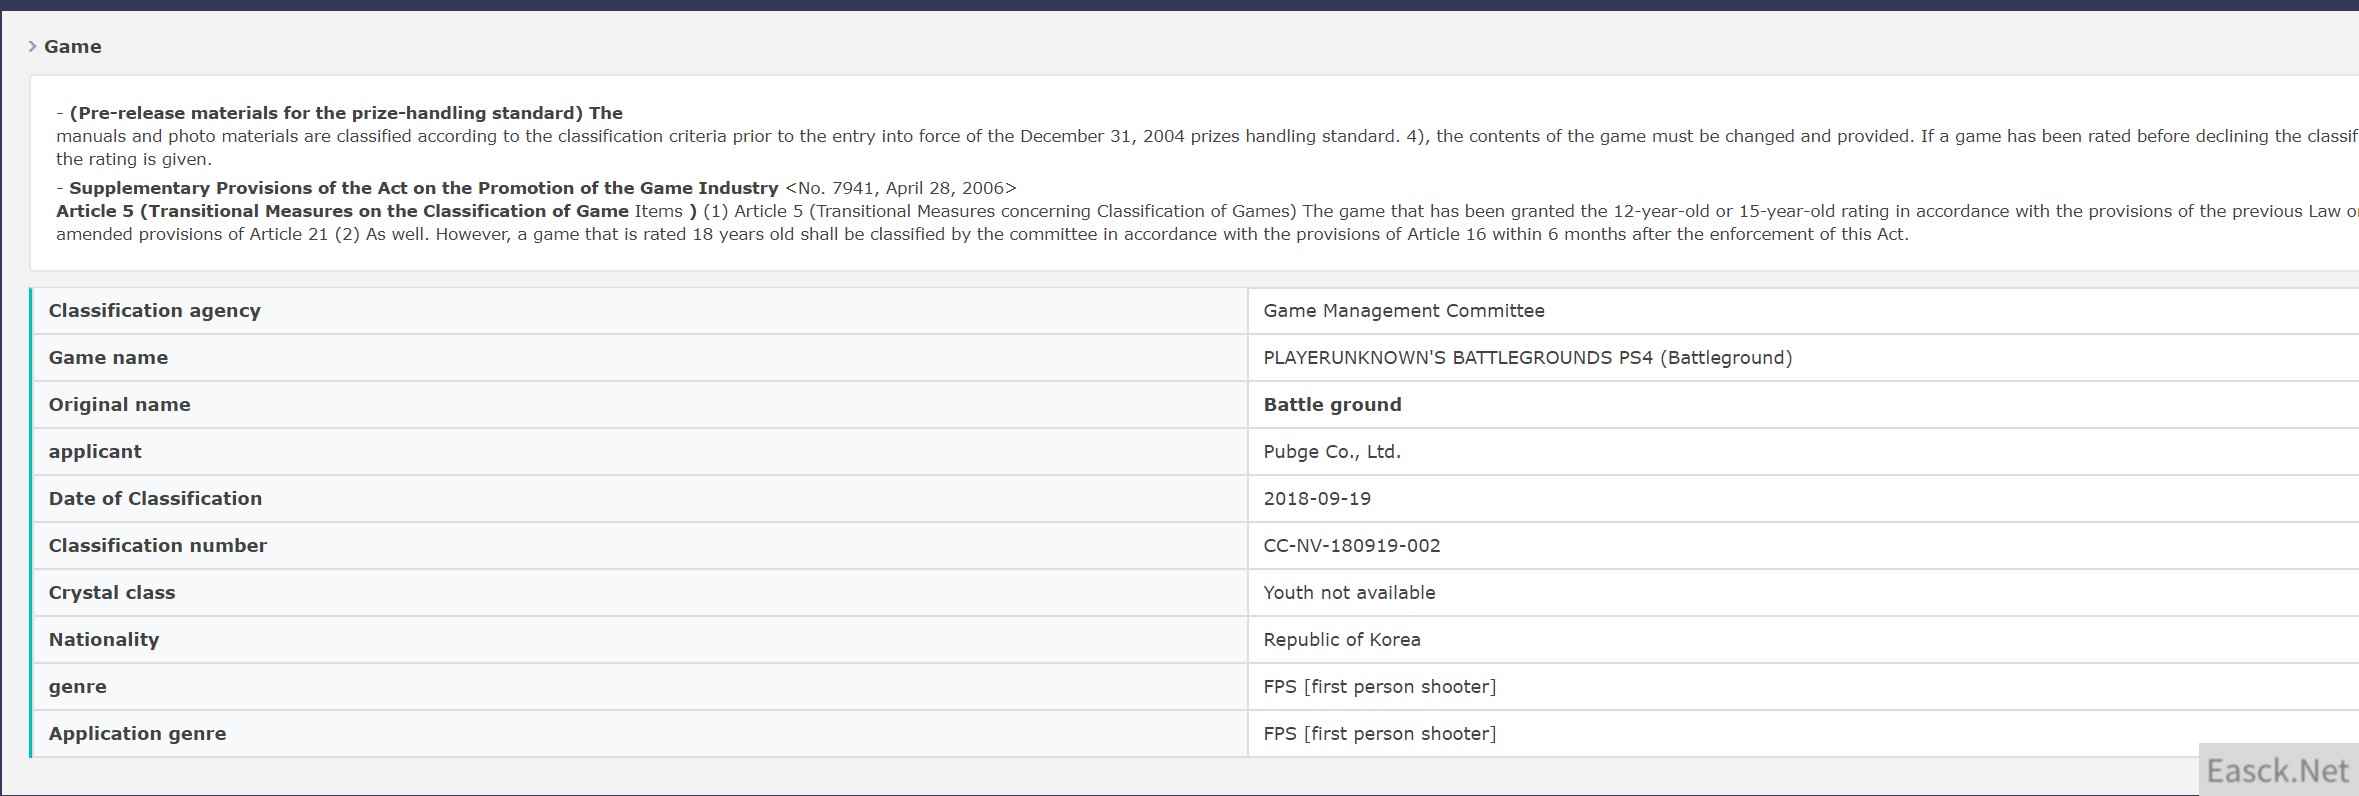Click the Republic of Korea nationality value
This screenshot has height=796, width=2359.
[x=1341, y=640]
